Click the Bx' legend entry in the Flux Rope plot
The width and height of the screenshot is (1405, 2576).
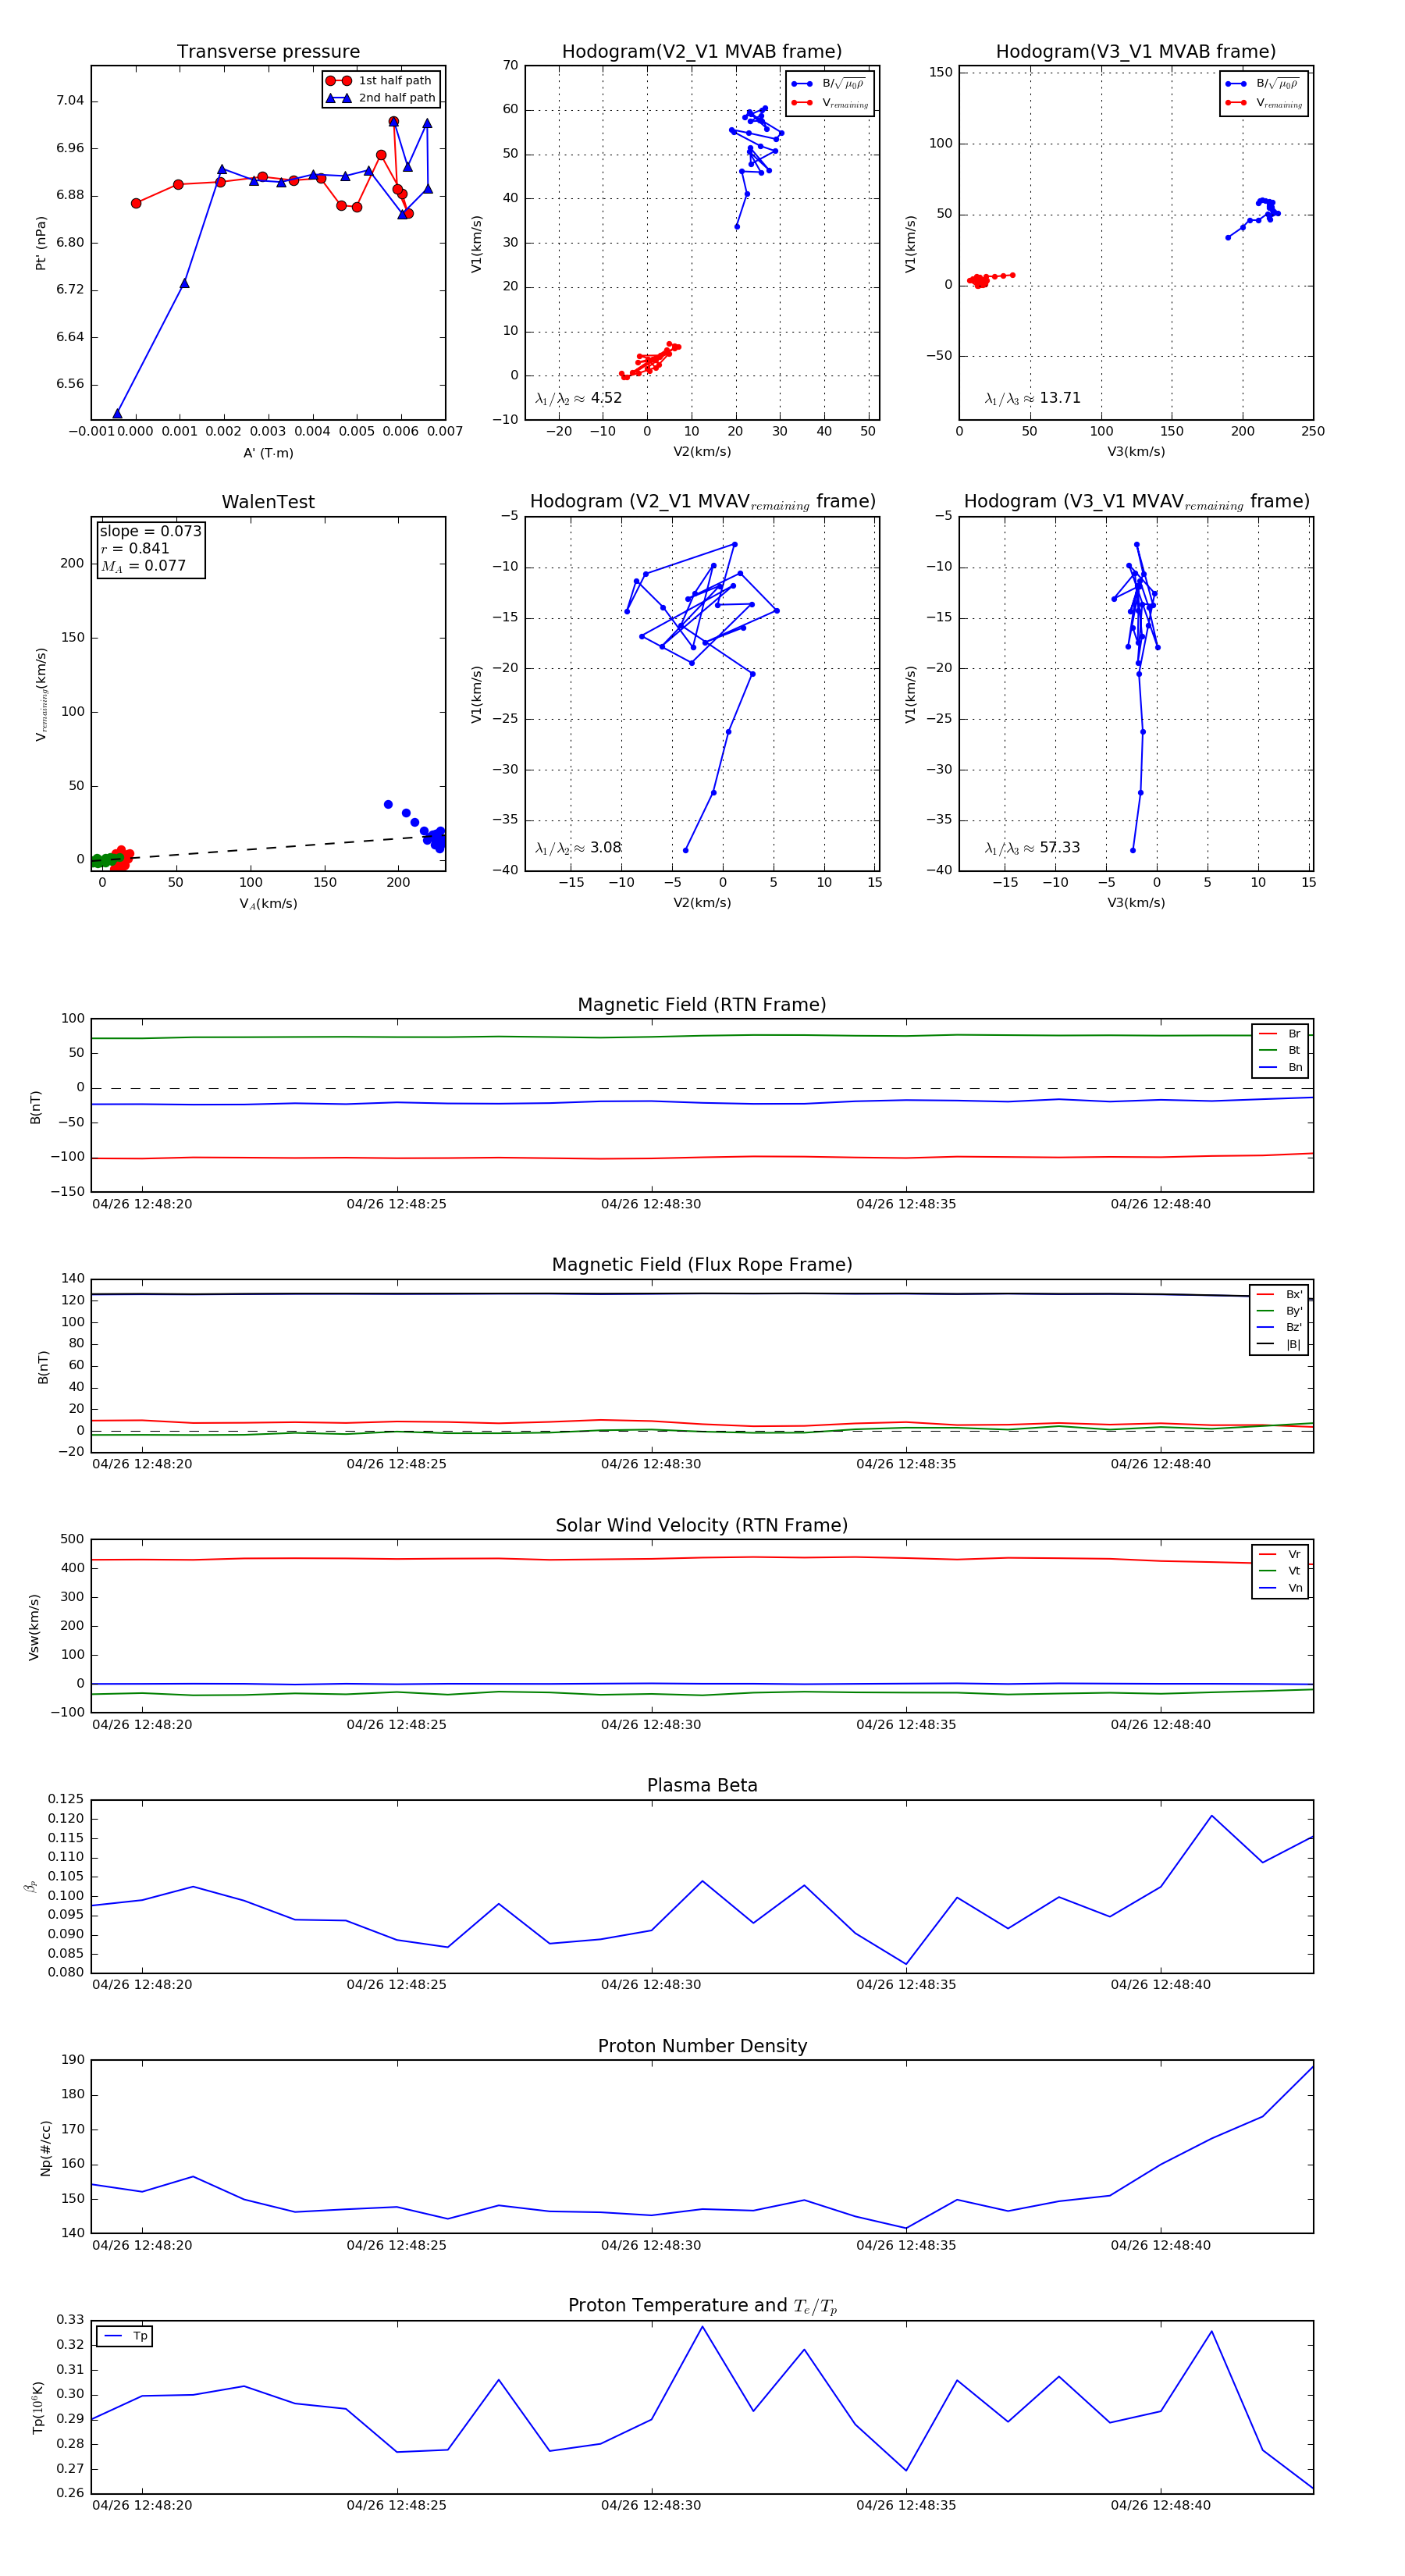tap(1279, 1295)
